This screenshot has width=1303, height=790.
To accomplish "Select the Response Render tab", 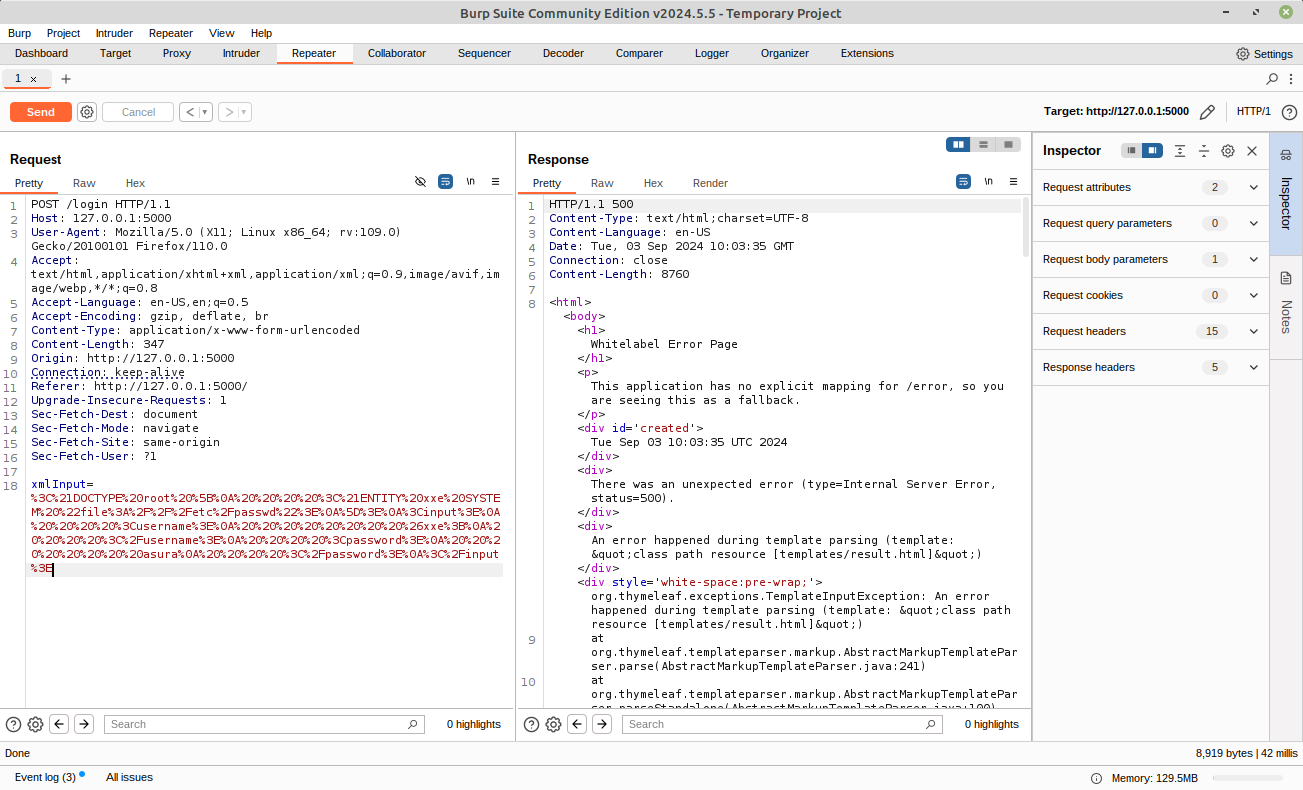I will point(710,183).
